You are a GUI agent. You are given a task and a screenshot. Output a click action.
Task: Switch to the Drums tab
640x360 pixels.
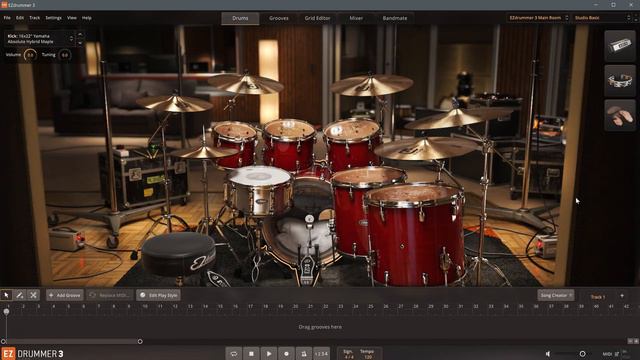coord(240,18)
